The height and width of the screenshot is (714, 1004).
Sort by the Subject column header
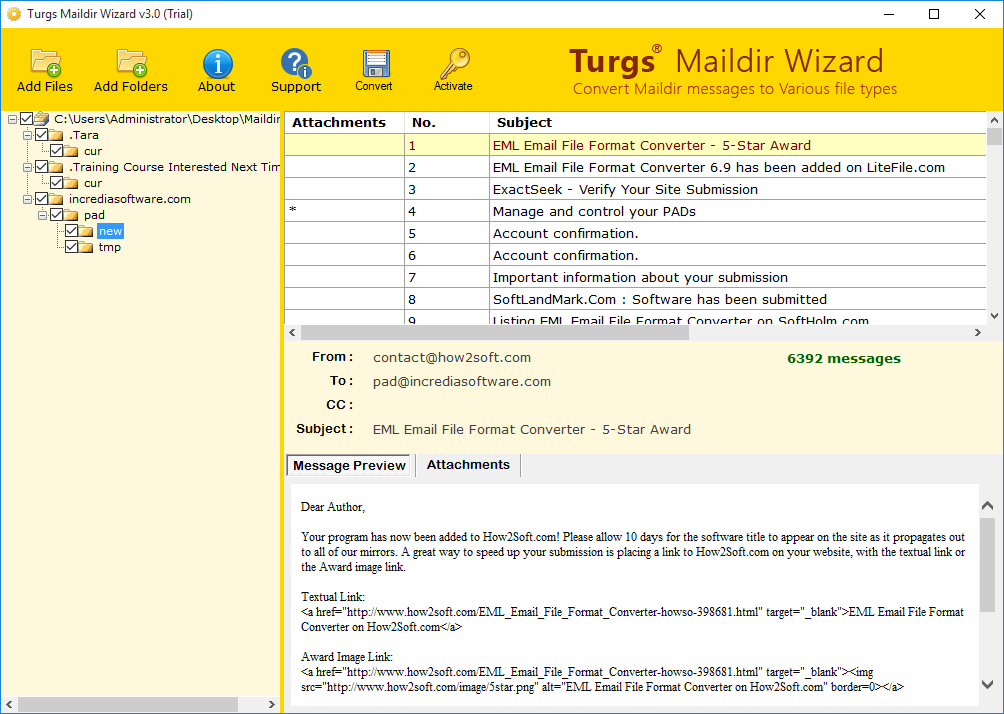click(x=738, y=123)
